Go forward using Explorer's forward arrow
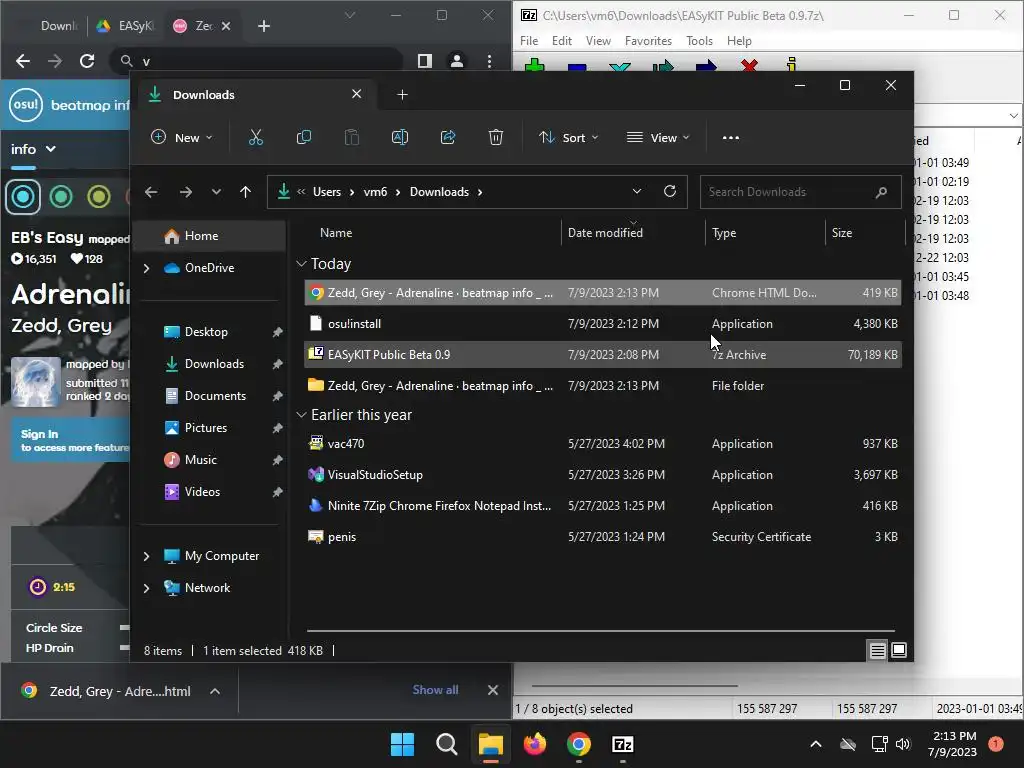Viewport: 1024px width, 768px height. pyautogui.click(x=186, y=192)
